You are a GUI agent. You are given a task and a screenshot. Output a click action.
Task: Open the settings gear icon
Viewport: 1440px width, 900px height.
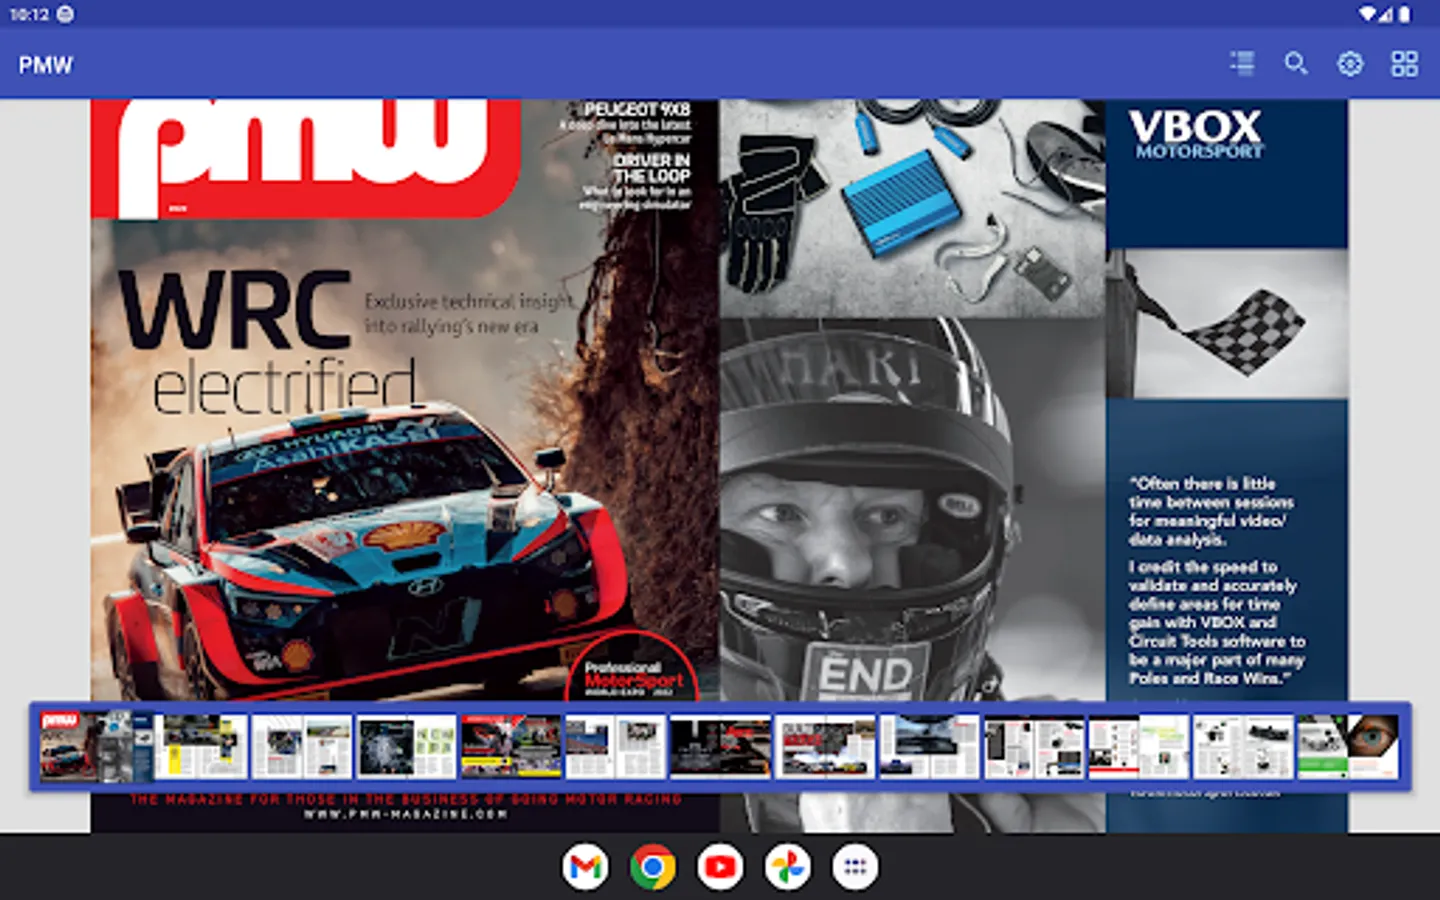(1350, 64)
